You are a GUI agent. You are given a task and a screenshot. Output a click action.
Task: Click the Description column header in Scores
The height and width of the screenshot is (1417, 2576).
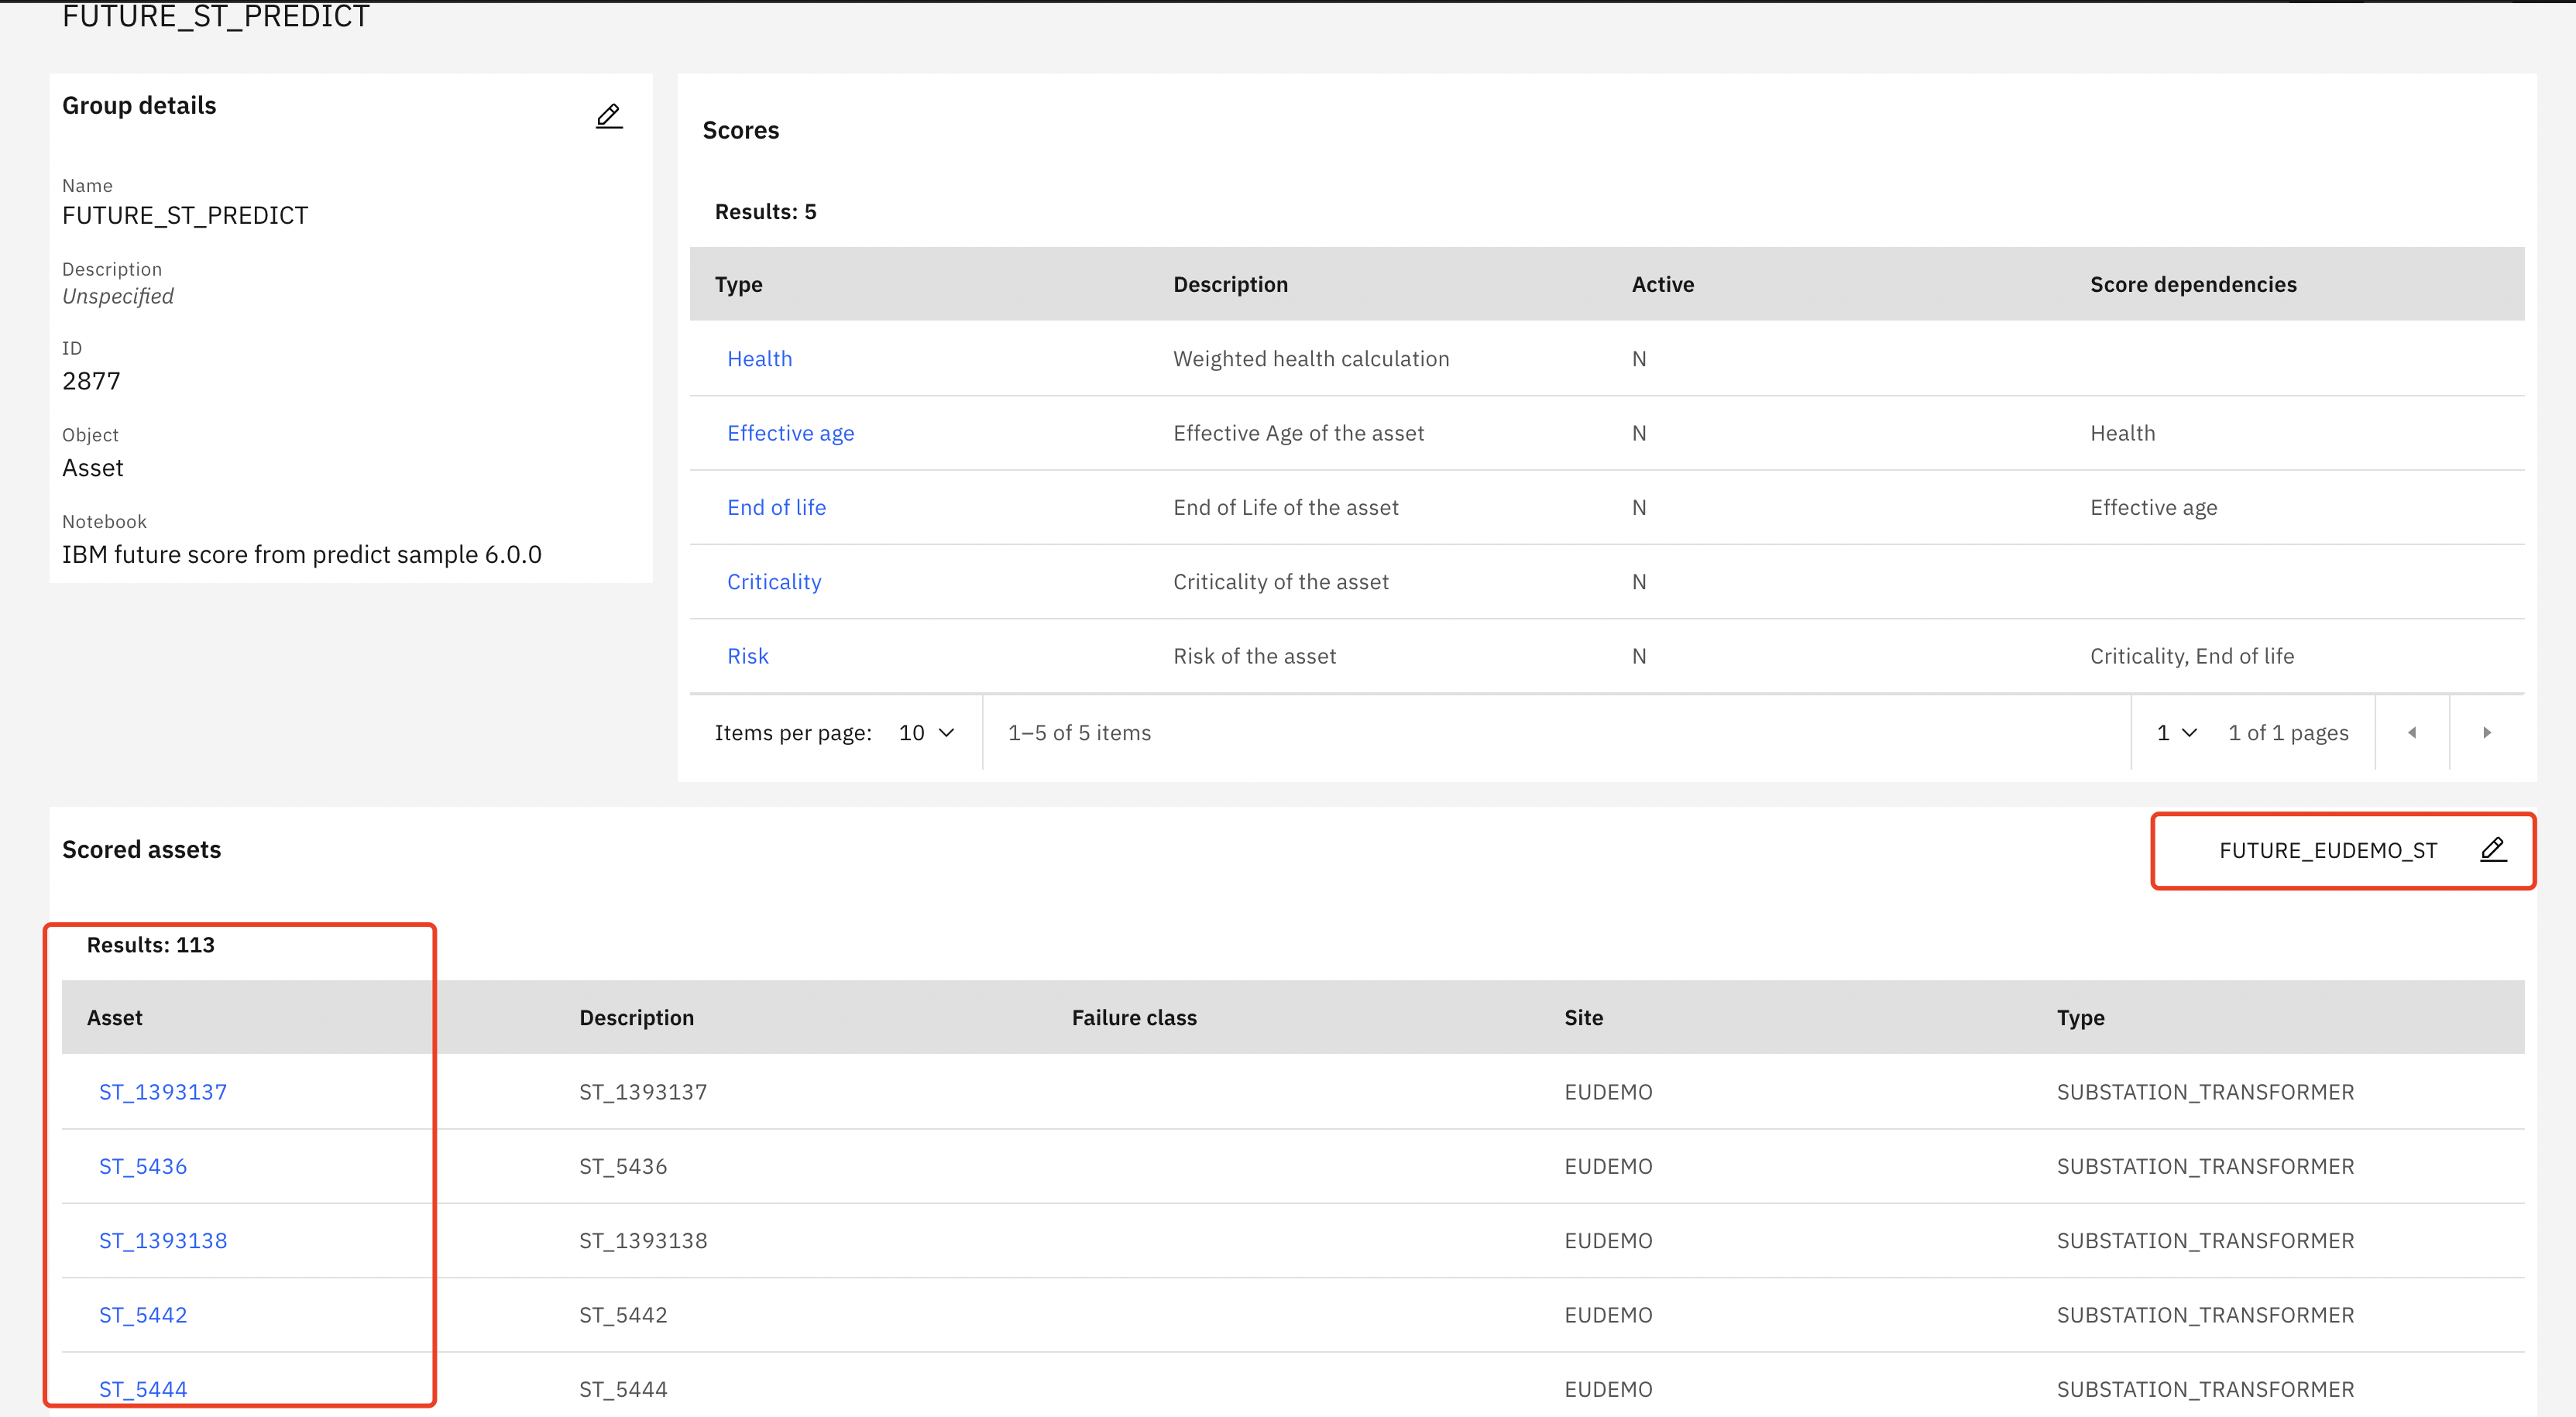pyautogui.click(x=1230, y=285)
